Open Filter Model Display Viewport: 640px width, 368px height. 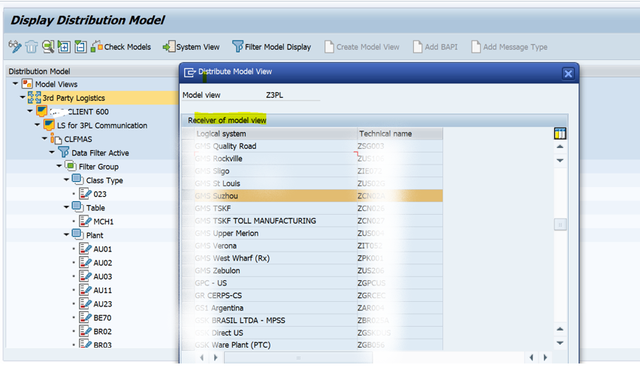click(x=271, y=47)
